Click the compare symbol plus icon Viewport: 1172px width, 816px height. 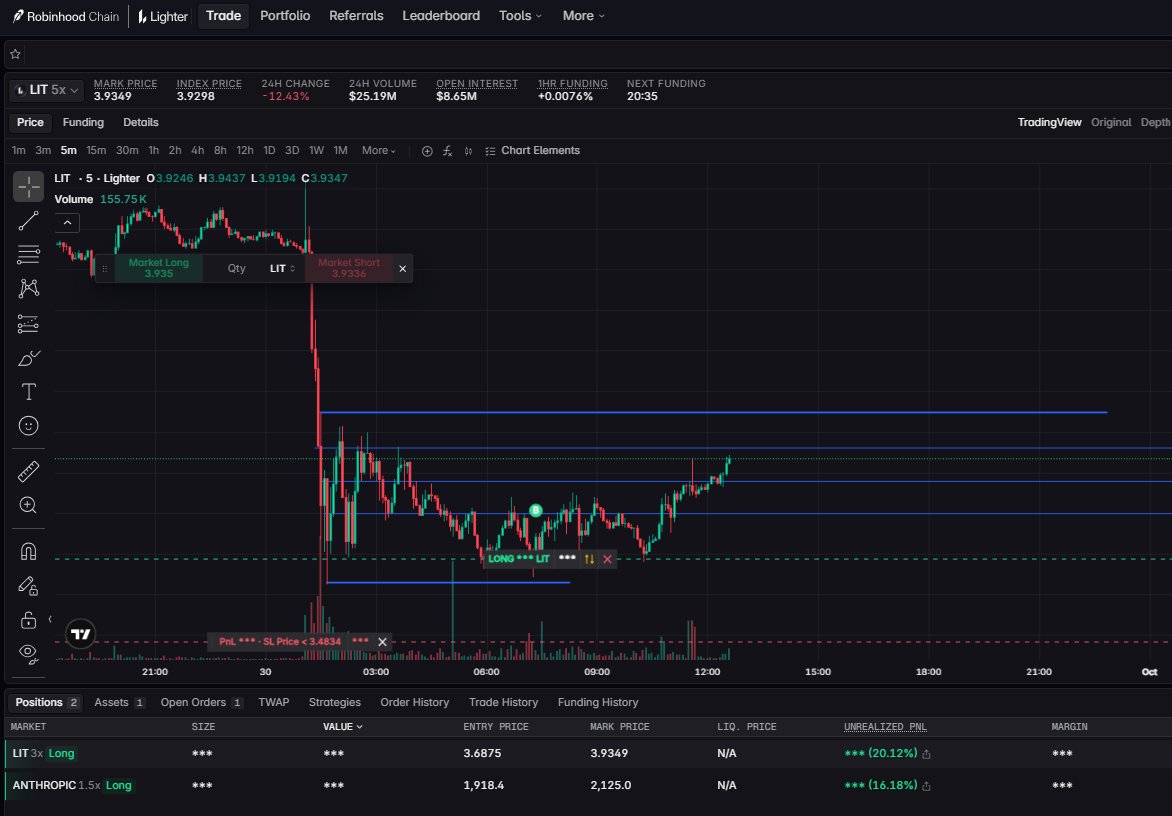click(x=427, y=151)
